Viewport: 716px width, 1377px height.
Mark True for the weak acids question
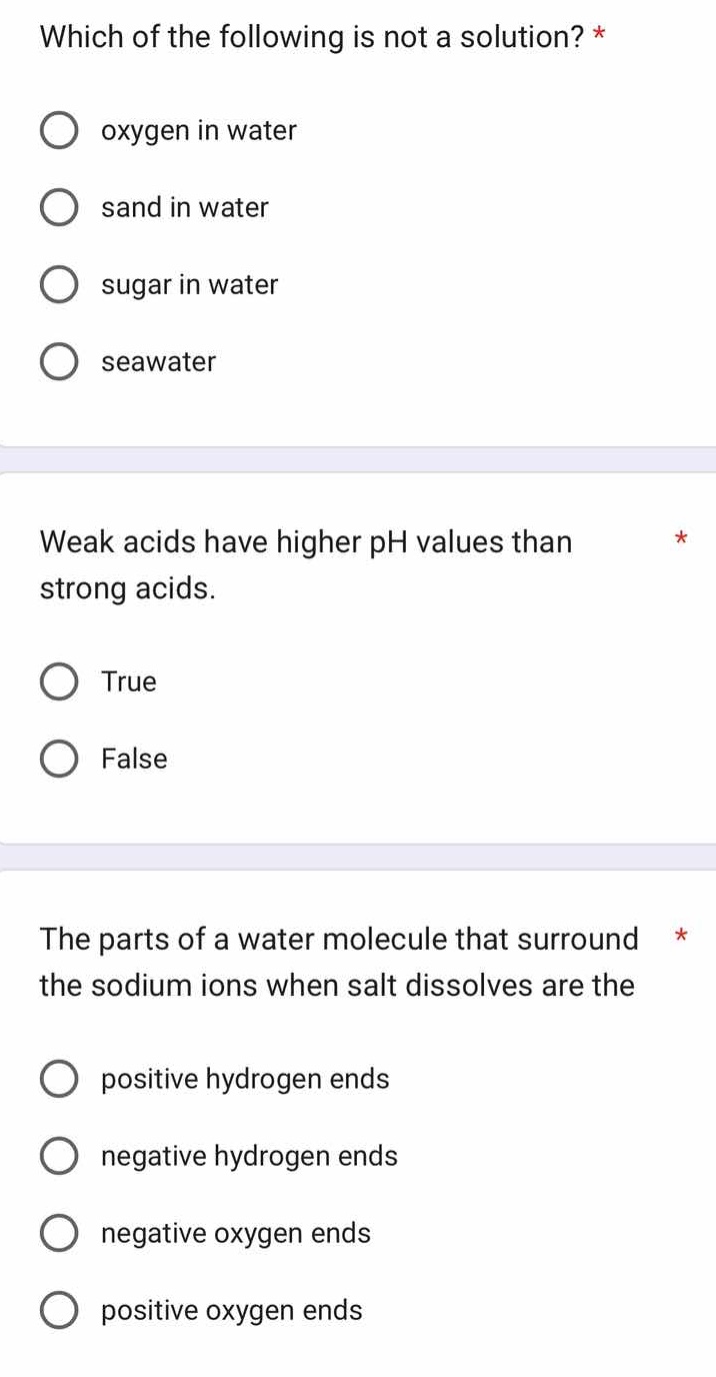(x=58, y=681)
